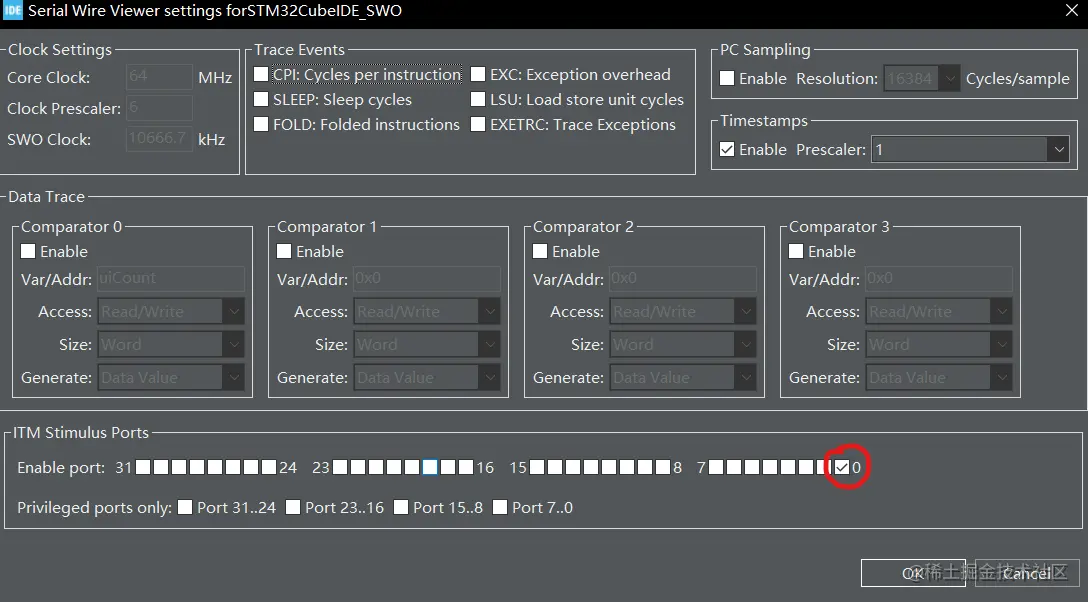Image resolution: width=1088 pixels, height=602 pixels.
Task: Open Comparator 3 Generate dropdown
Action: click(939, 377)
